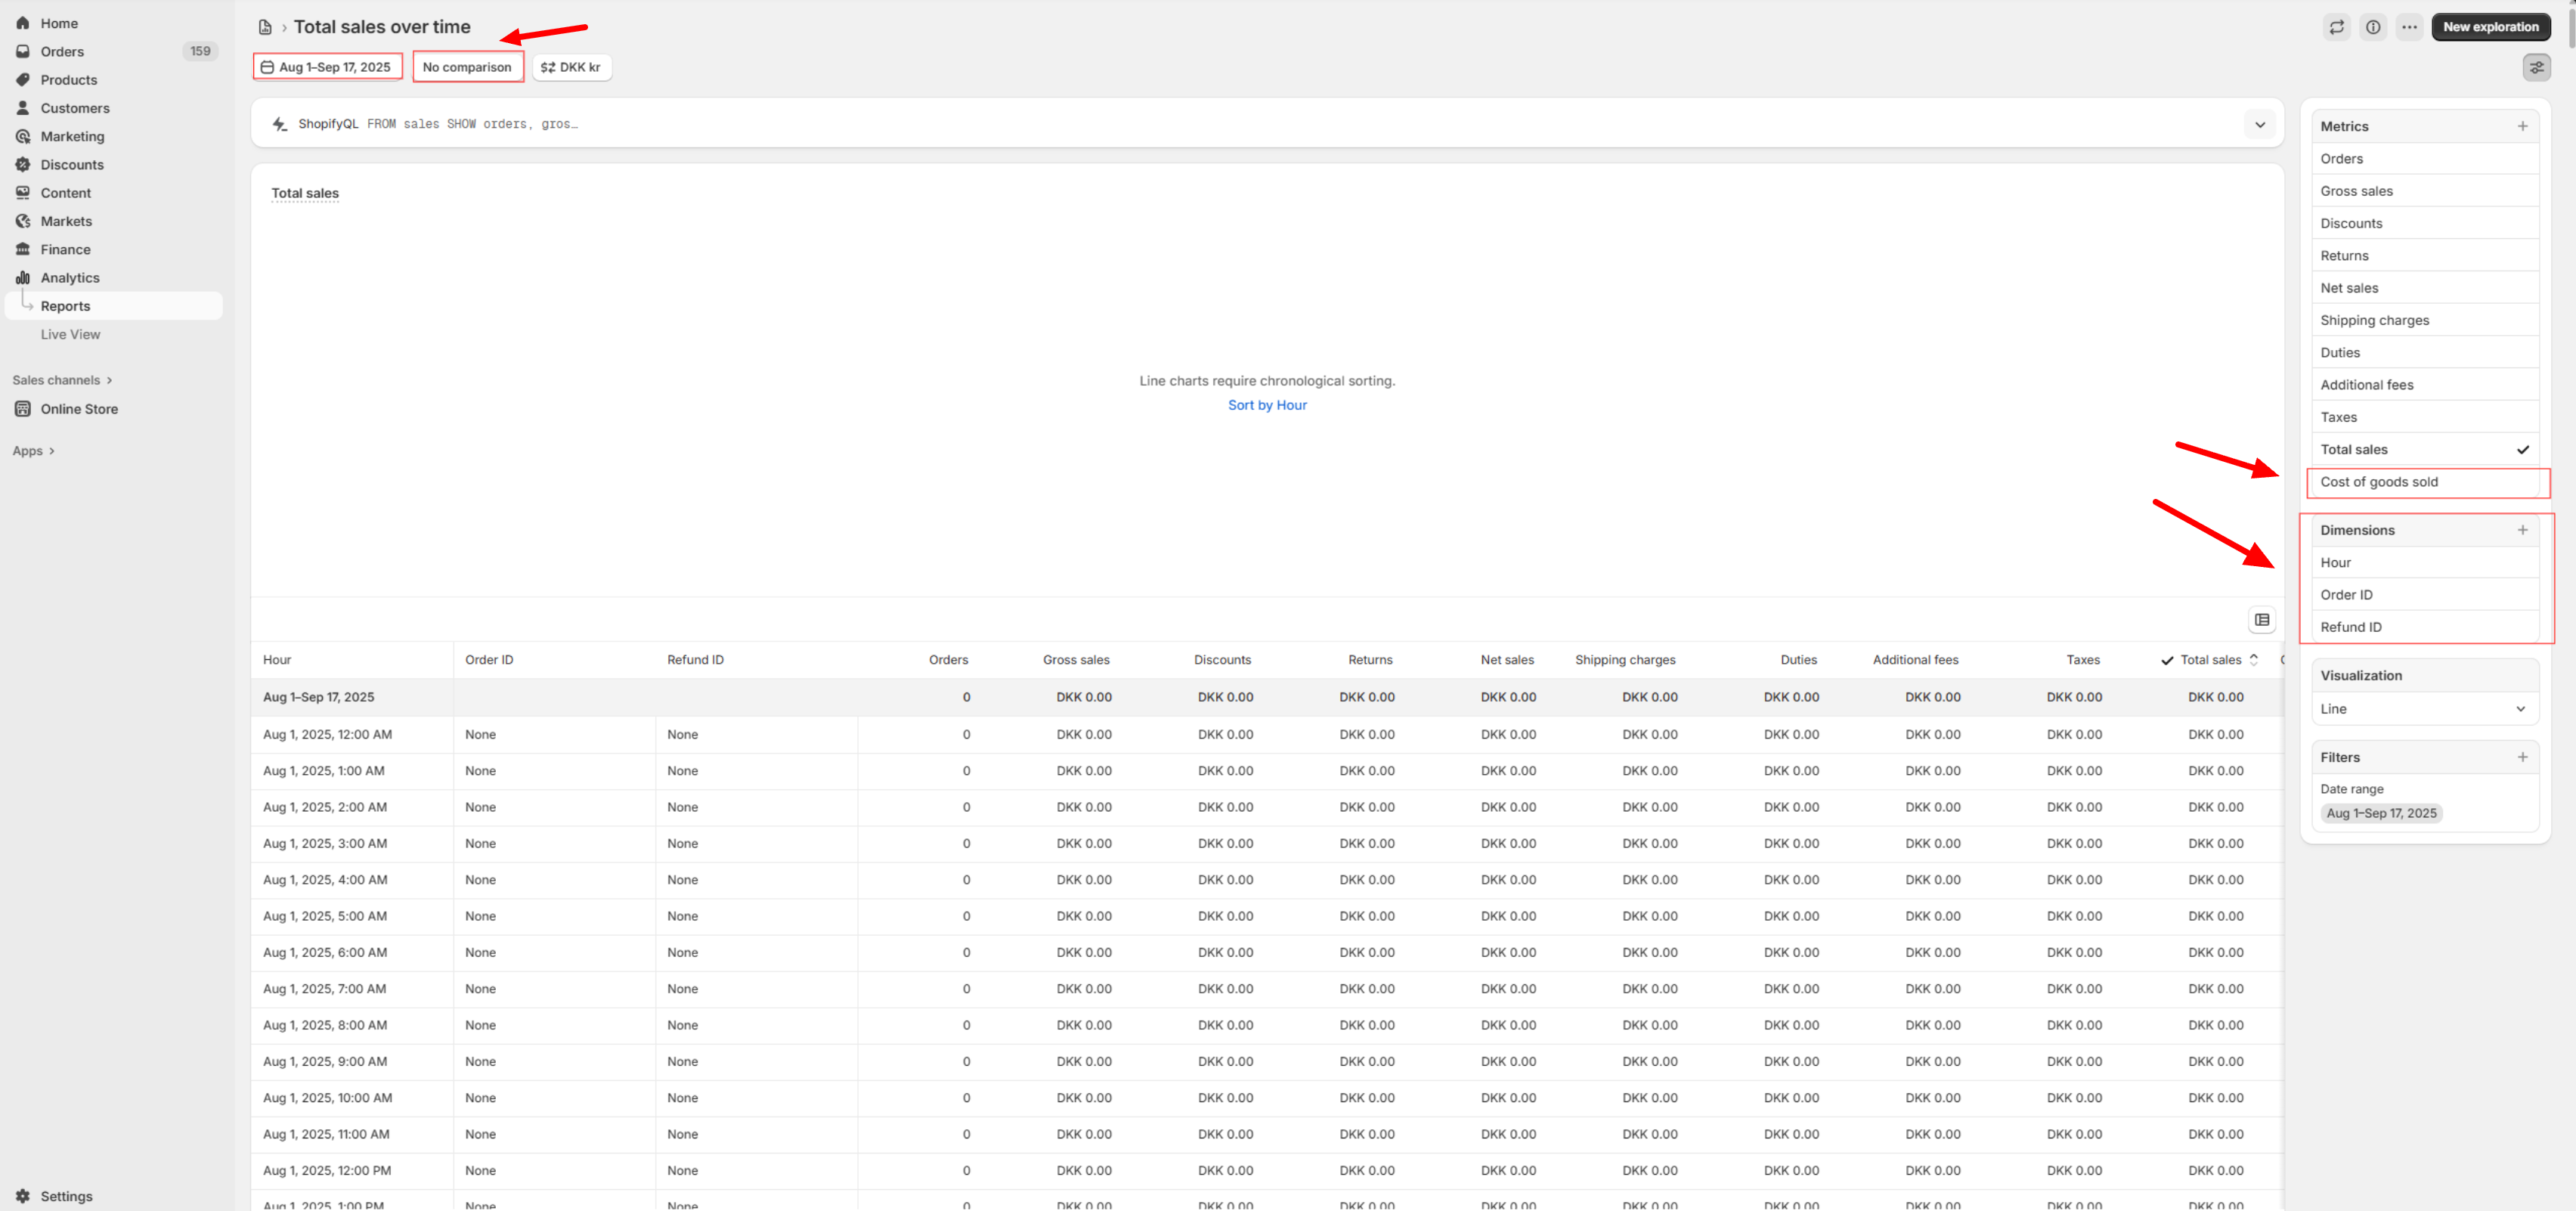
Task: Add a filter with the plus icon
Action: 2522,757
